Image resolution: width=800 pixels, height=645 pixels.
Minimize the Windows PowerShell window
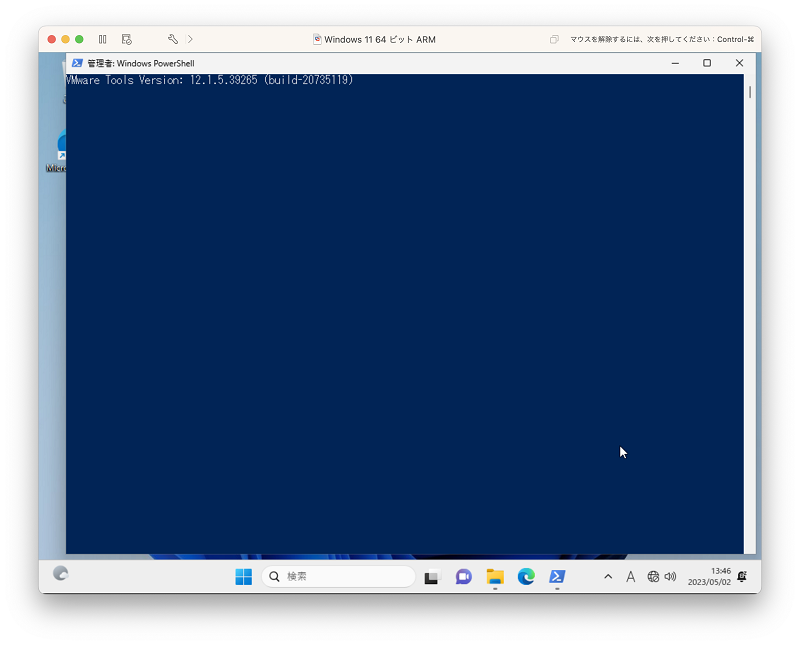click(675, 63)
